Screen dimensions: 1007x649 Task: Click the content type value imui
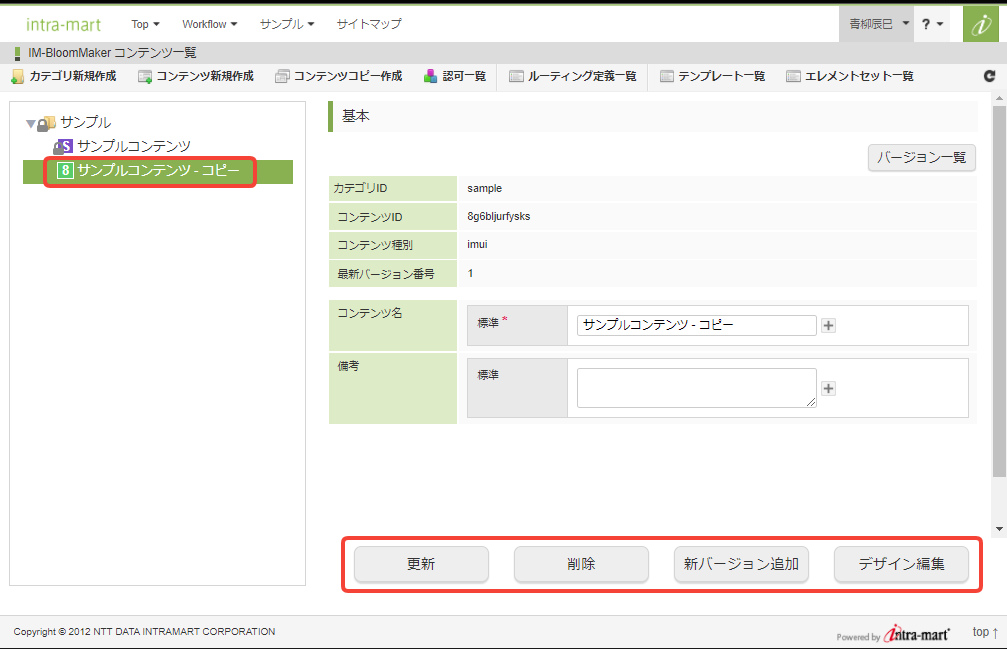[477, 245]
